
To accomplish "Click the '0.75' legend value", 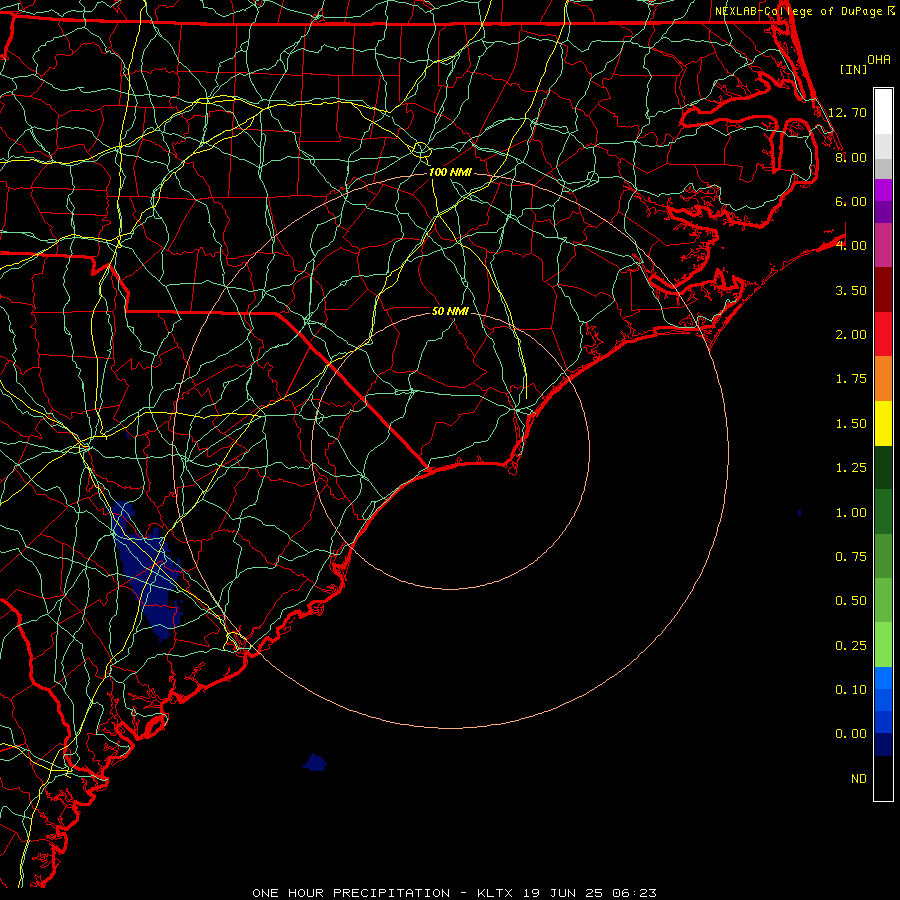I will pos(851,557).
